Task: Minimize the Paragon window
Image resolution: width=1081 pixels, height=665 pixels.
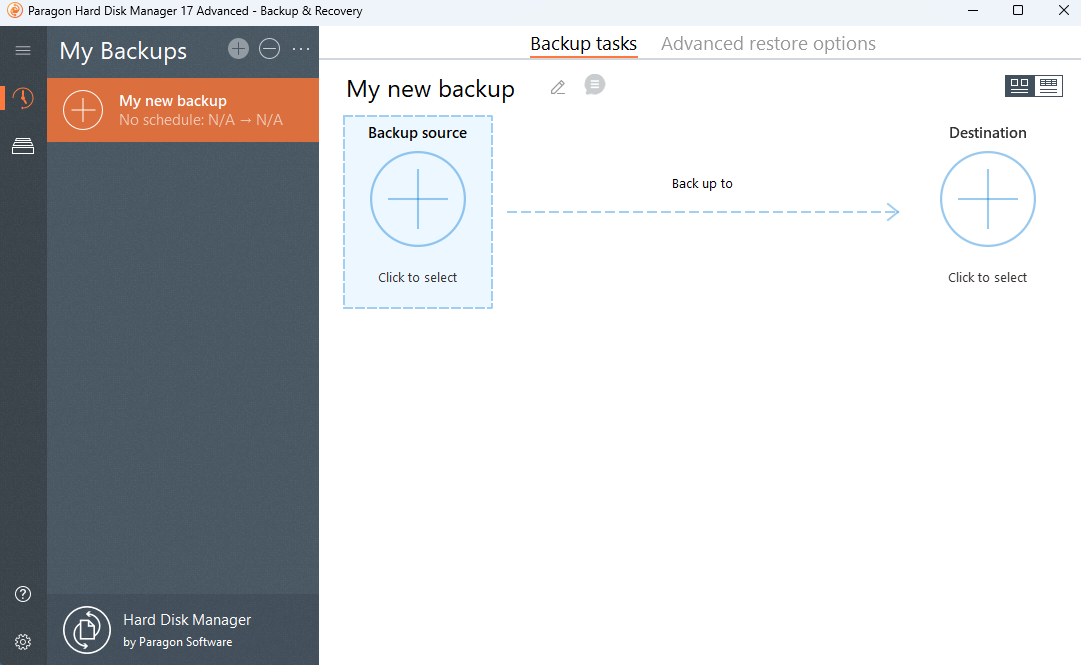Action: point(973,10)
